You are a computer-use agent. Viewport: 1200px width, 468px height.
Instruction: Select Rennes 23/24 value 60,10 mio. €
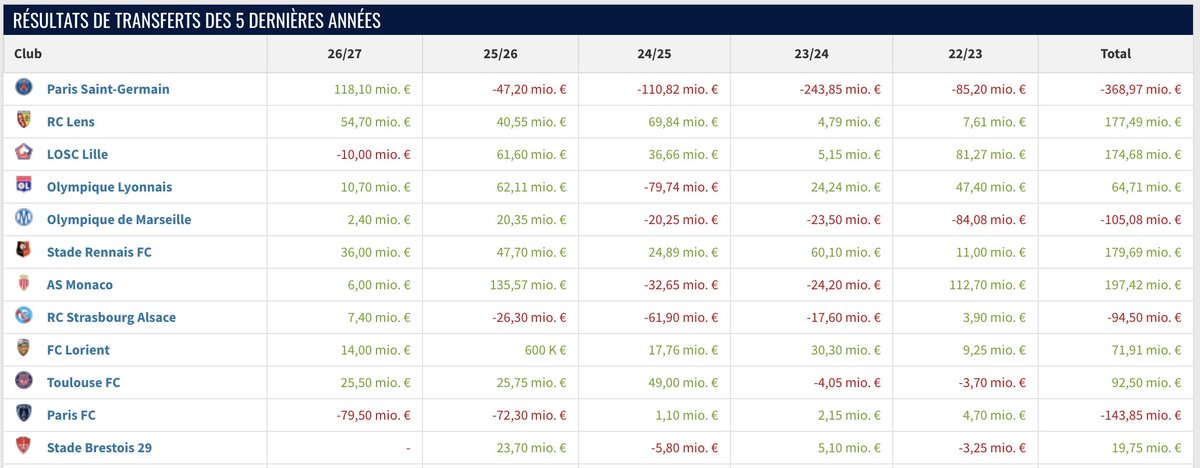tap(845, 252)
